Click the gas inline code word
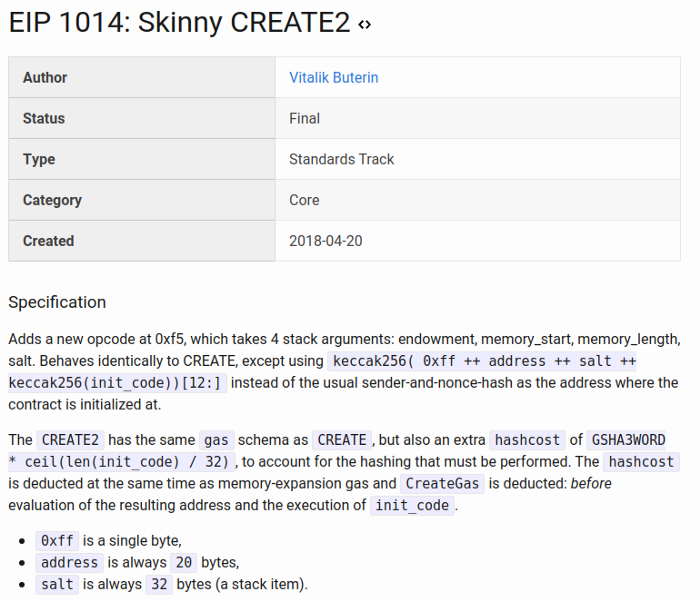 pyautogui.click(x=216, y=440)
